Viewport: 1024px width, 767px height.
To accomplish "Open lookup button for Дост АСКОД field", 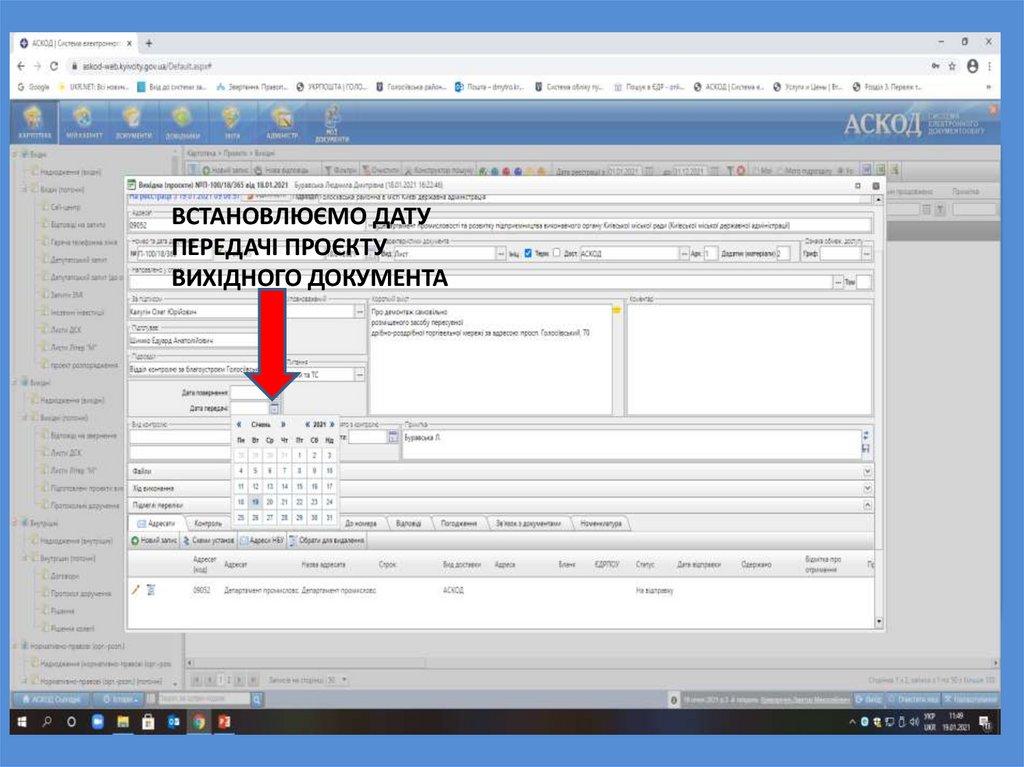I will coord(684,253).
